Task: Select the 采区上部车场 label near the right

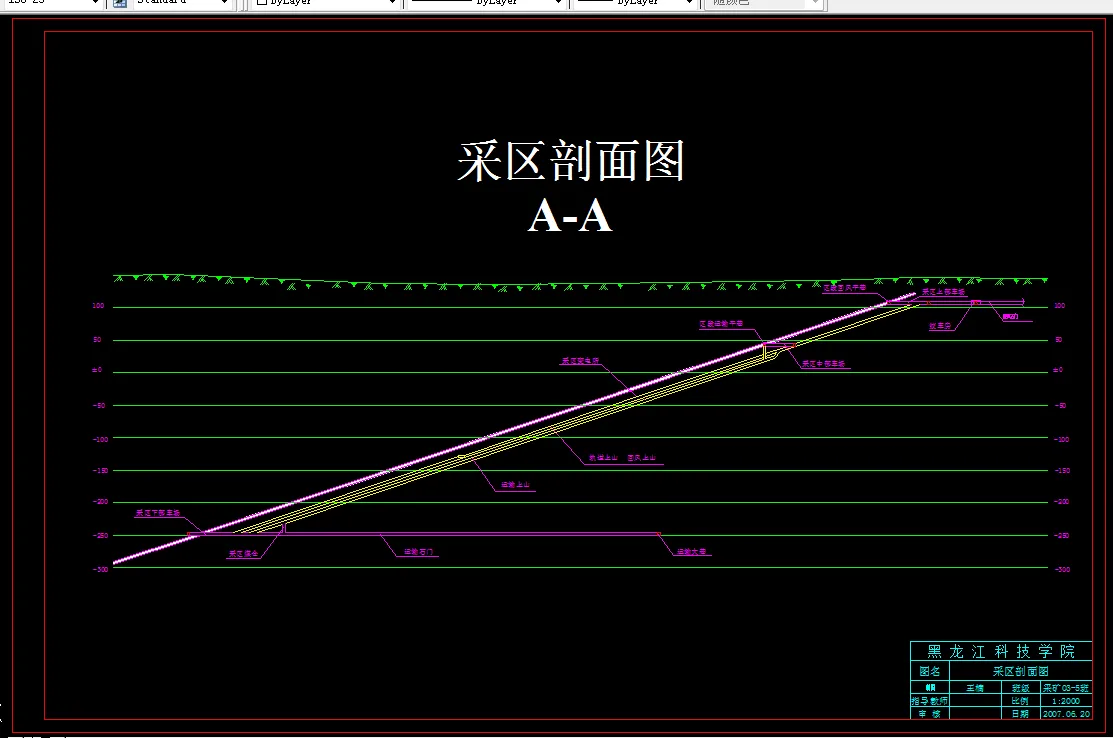Action: (945, 292)
